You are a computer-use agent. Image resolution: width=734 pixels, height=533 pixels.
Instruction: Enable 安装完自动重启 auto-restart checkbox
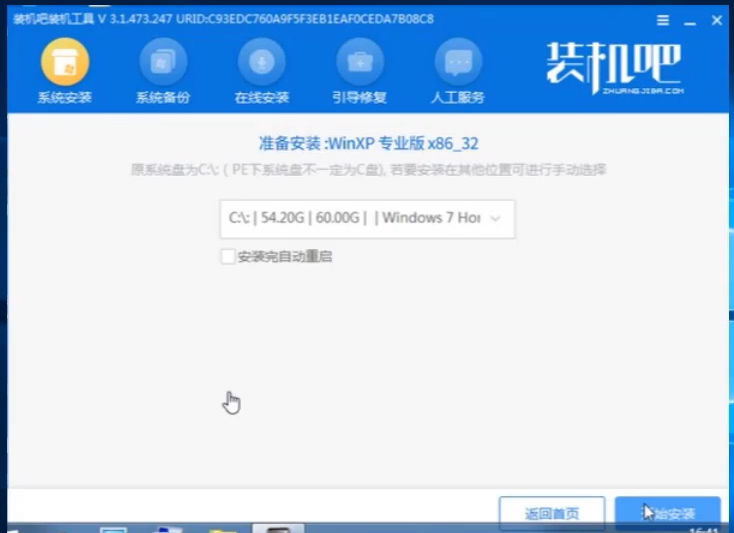click(x=227, y=257)
